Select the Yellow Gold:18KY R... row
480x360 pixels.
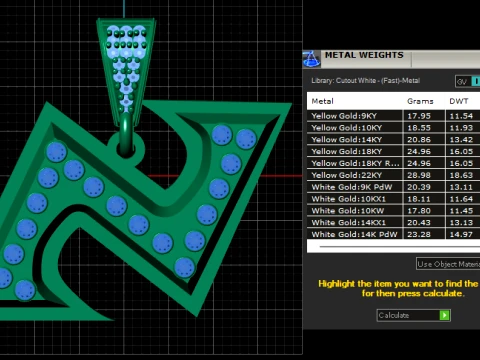[393, 163]
